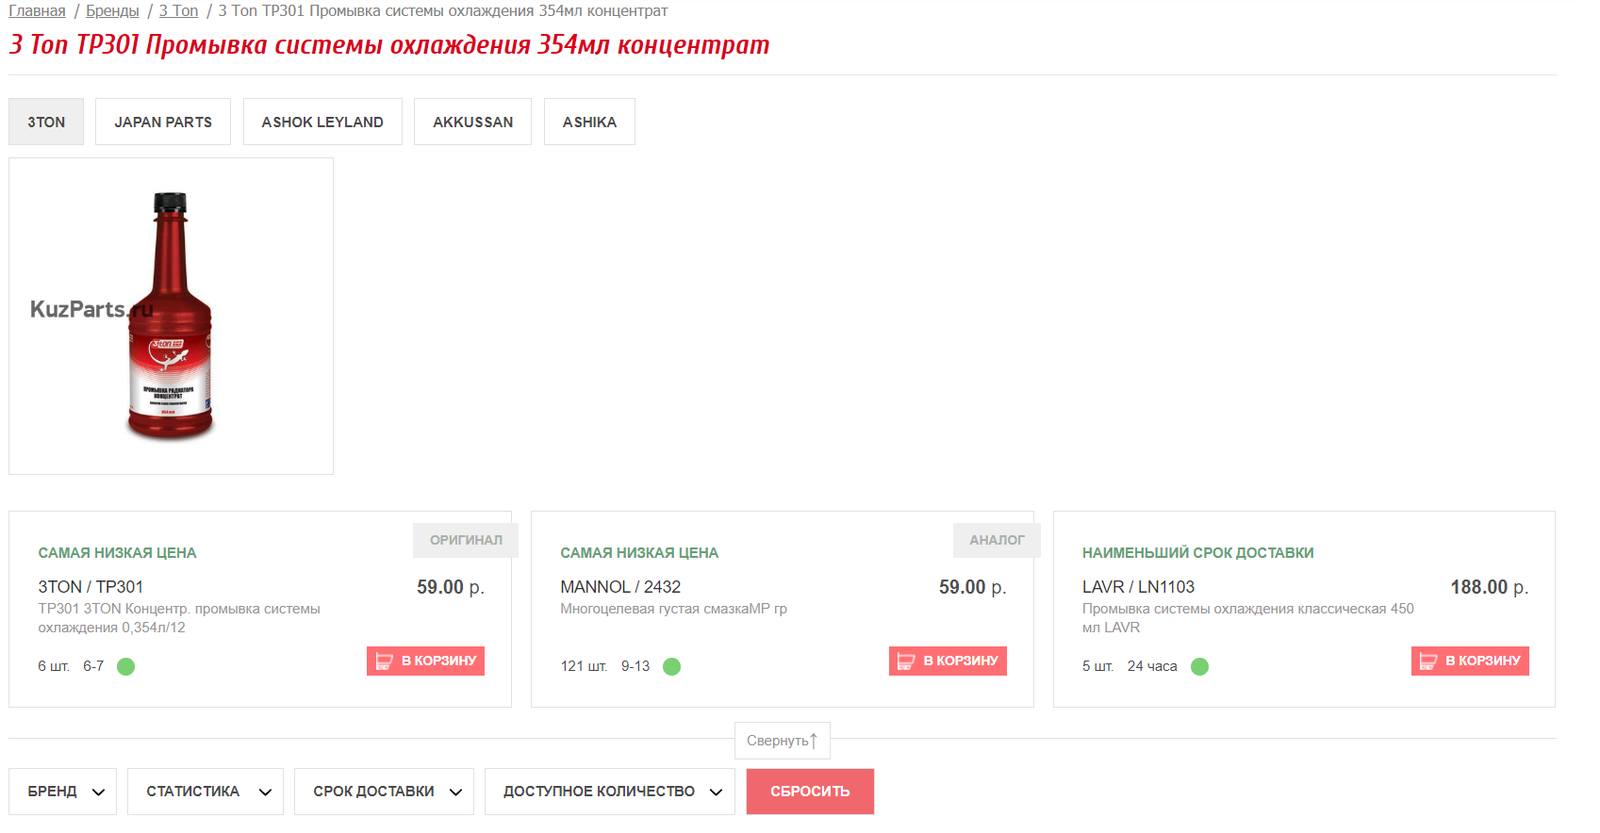Image resolution: width=1600 pixels, height=833 pixels.
Task: Click cart icon in 3TON TP301 button
Action: click(x=384, y=661)
